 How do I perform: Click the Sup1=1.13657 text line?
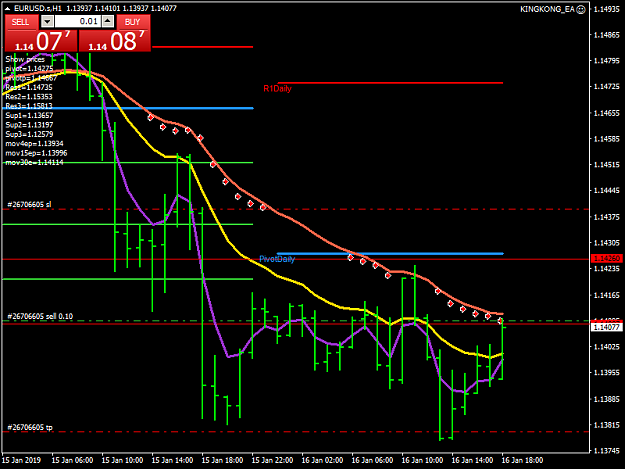(x=29, y=116)
